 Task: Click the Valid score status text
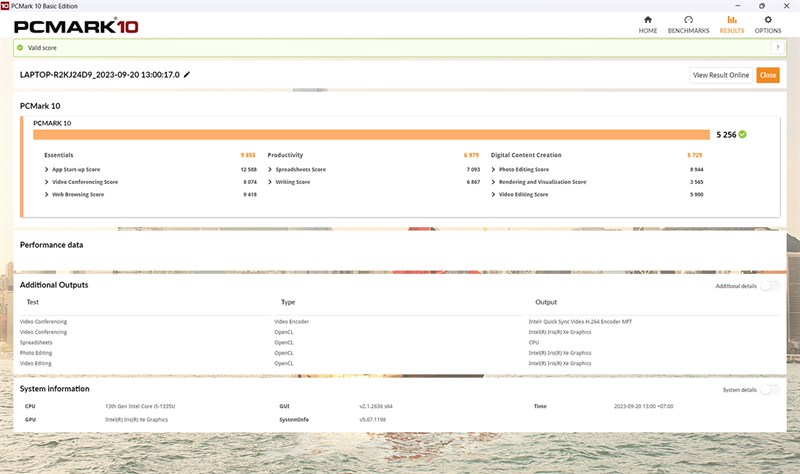point(42,47)
